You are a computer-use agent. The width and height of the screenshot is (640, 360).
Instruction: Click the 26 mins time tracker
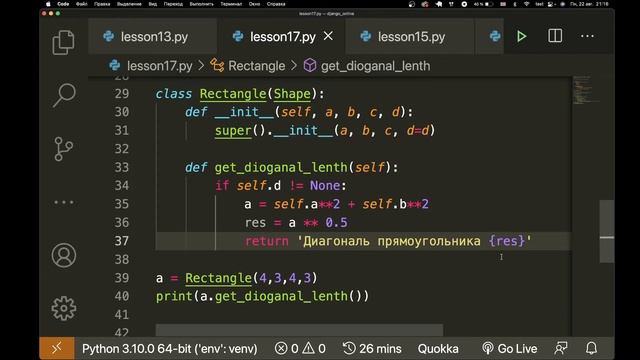pos(372,349)
